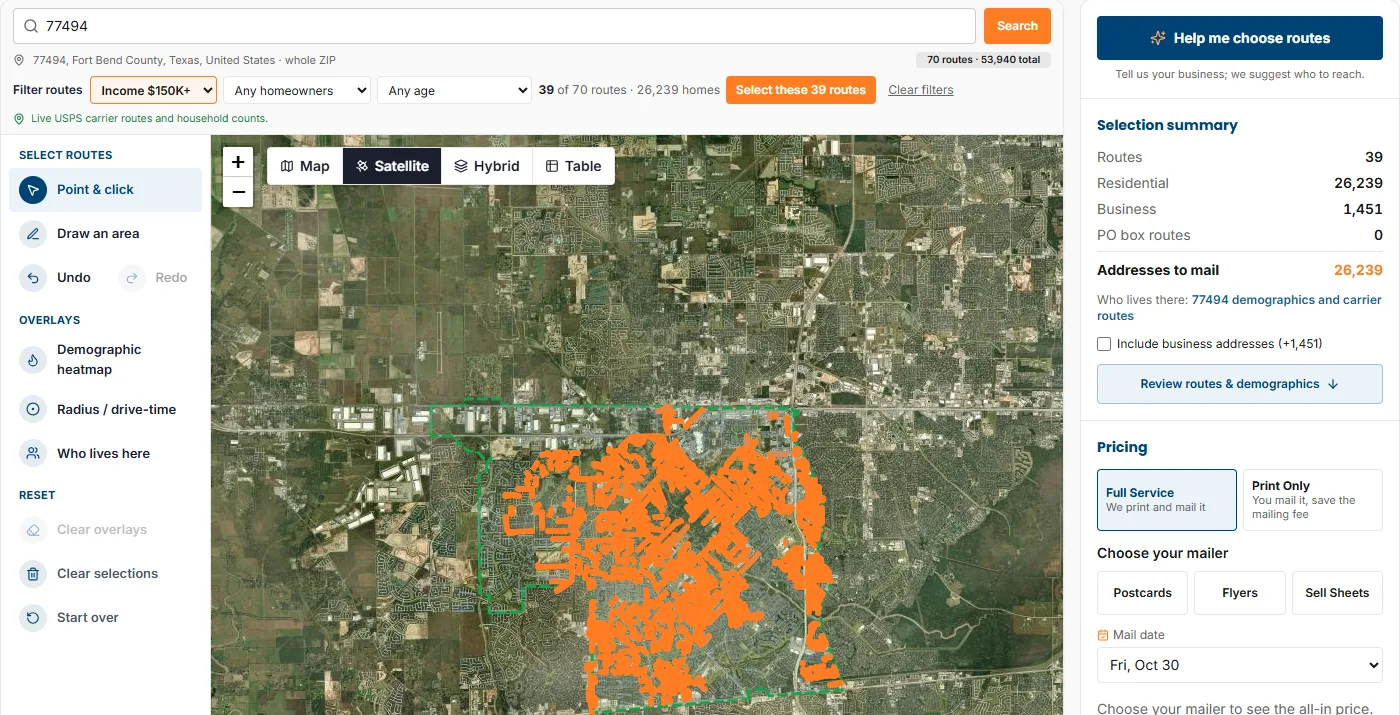Click the Draw an area label
The image size is (1400, 715).
click(x=98, y=234)
